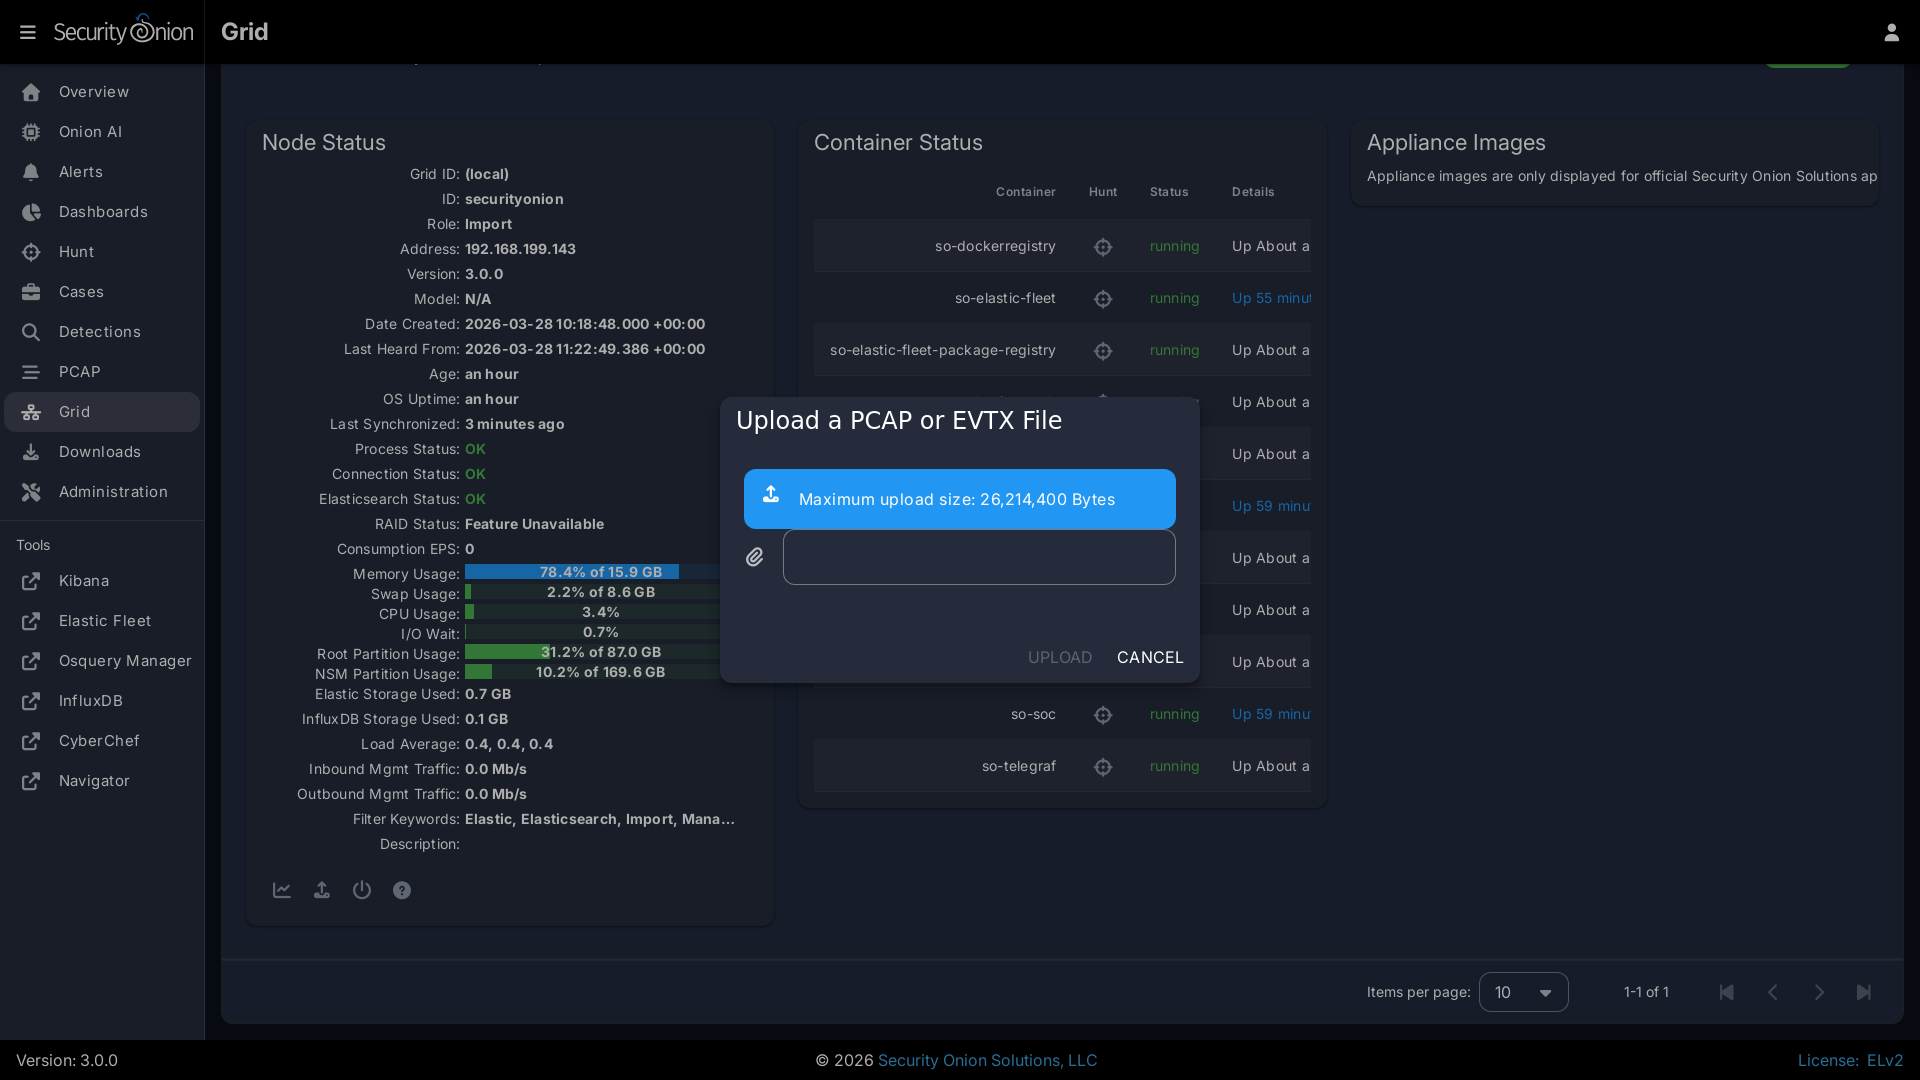Click the UPLOAD button
The image size is (1920, 1080).
[1059, 657]
